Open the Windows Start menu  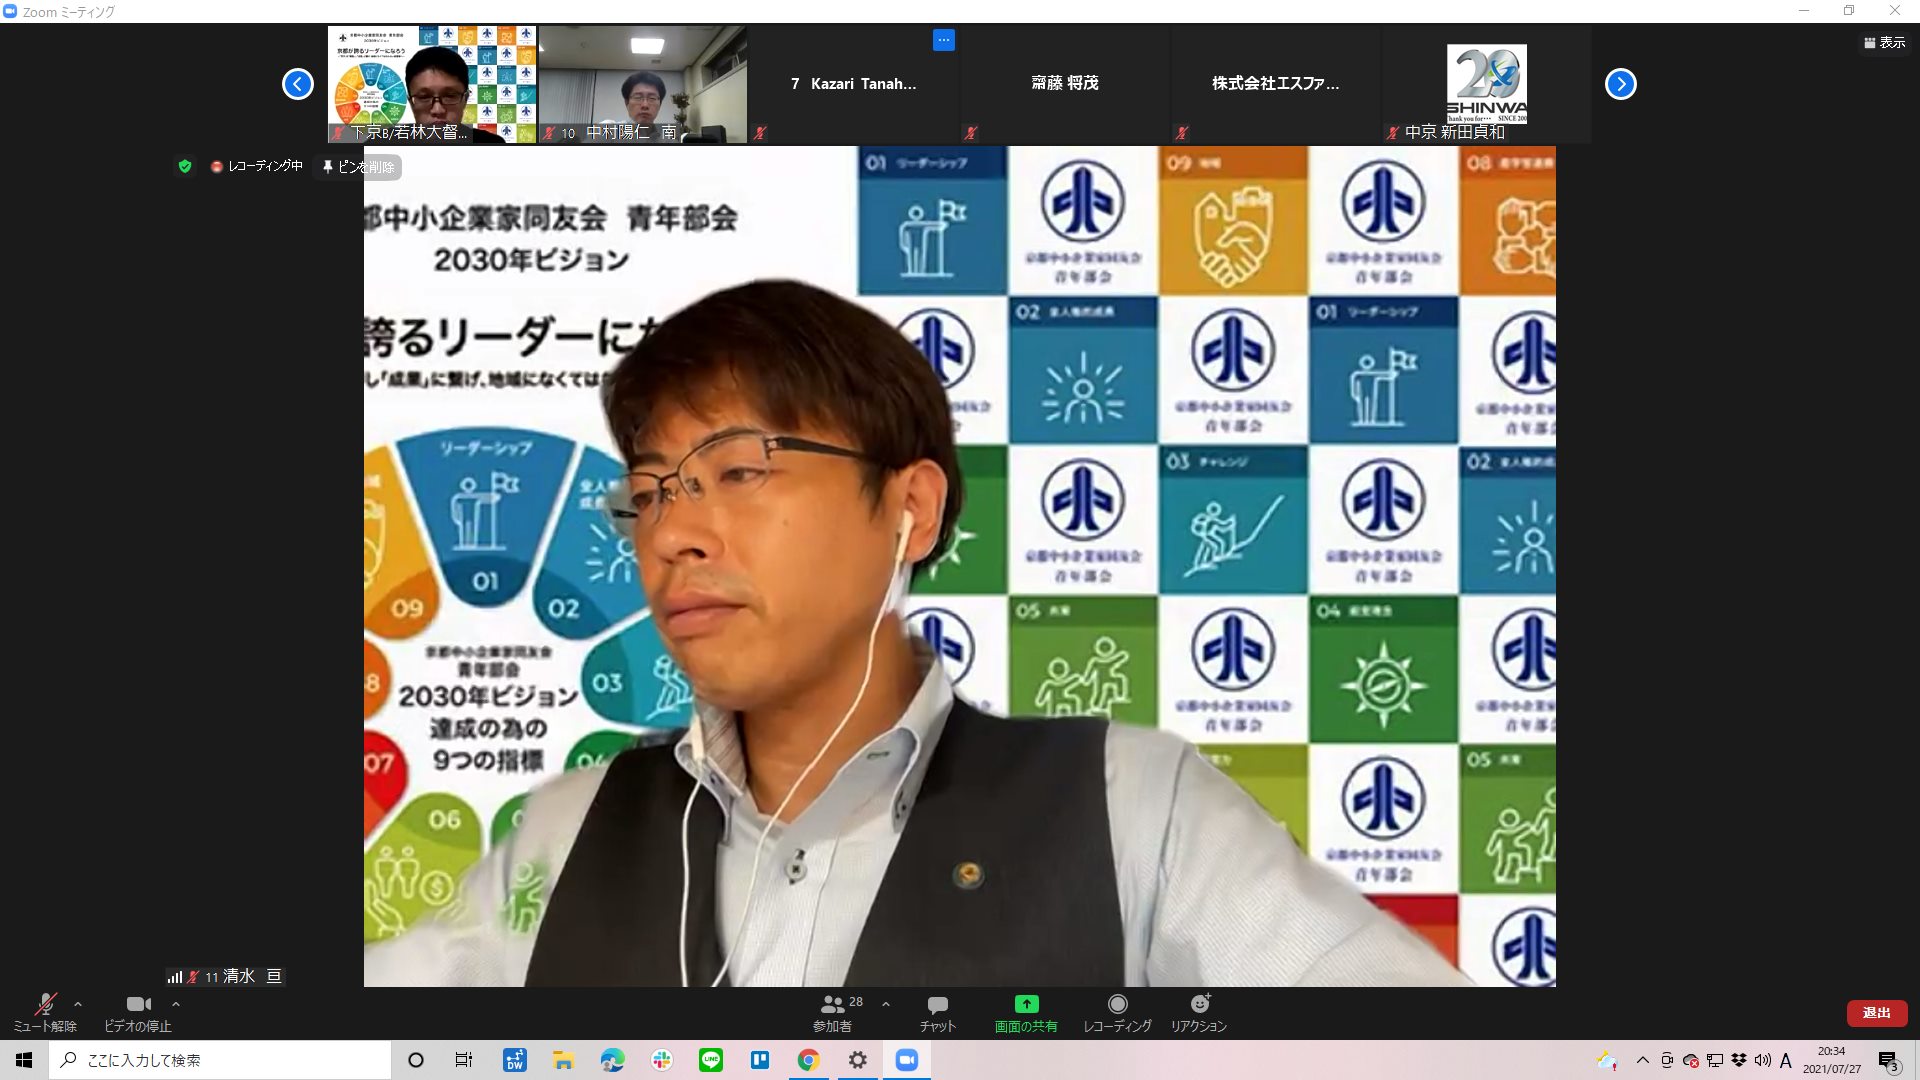(x=24, y=1060)
